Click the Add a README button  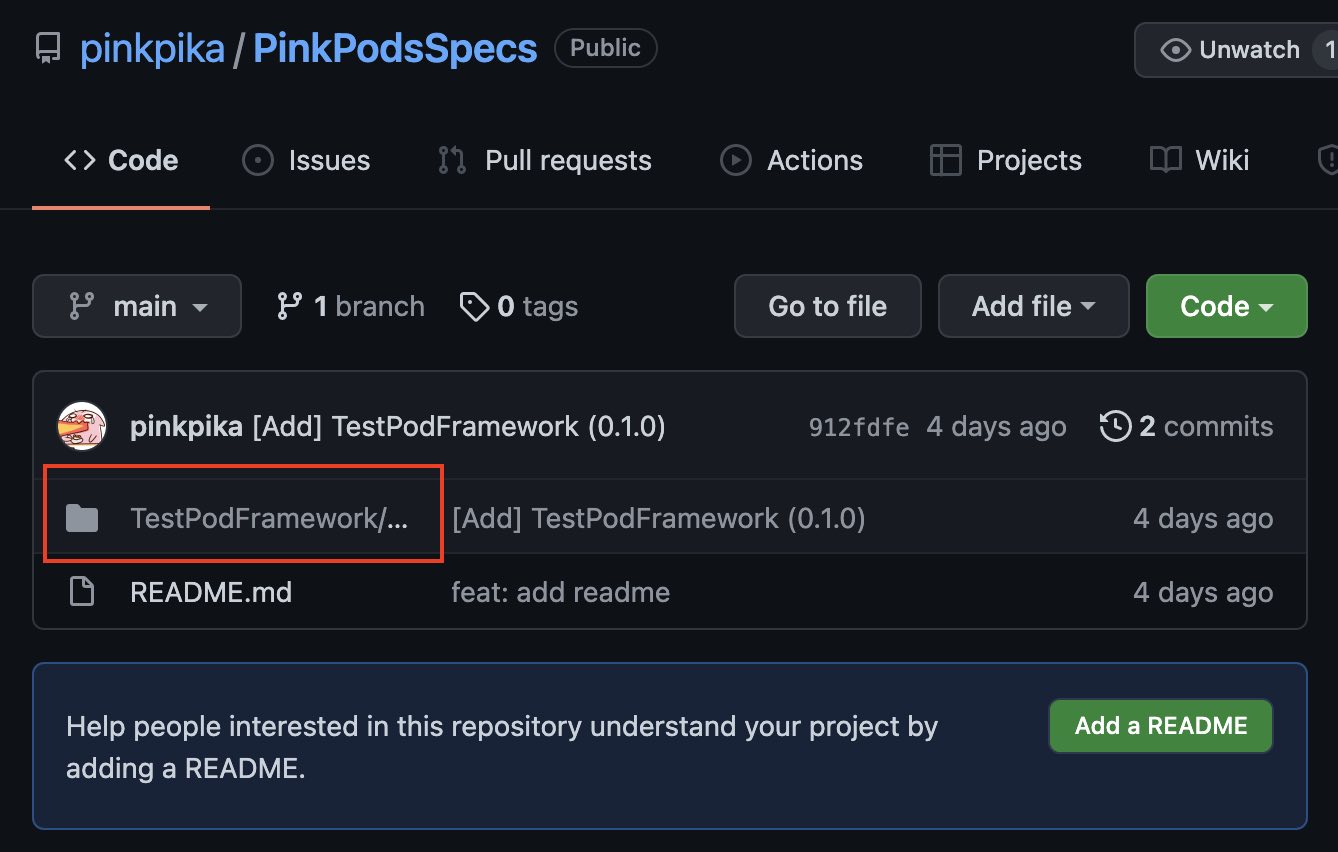point(1160,726)
